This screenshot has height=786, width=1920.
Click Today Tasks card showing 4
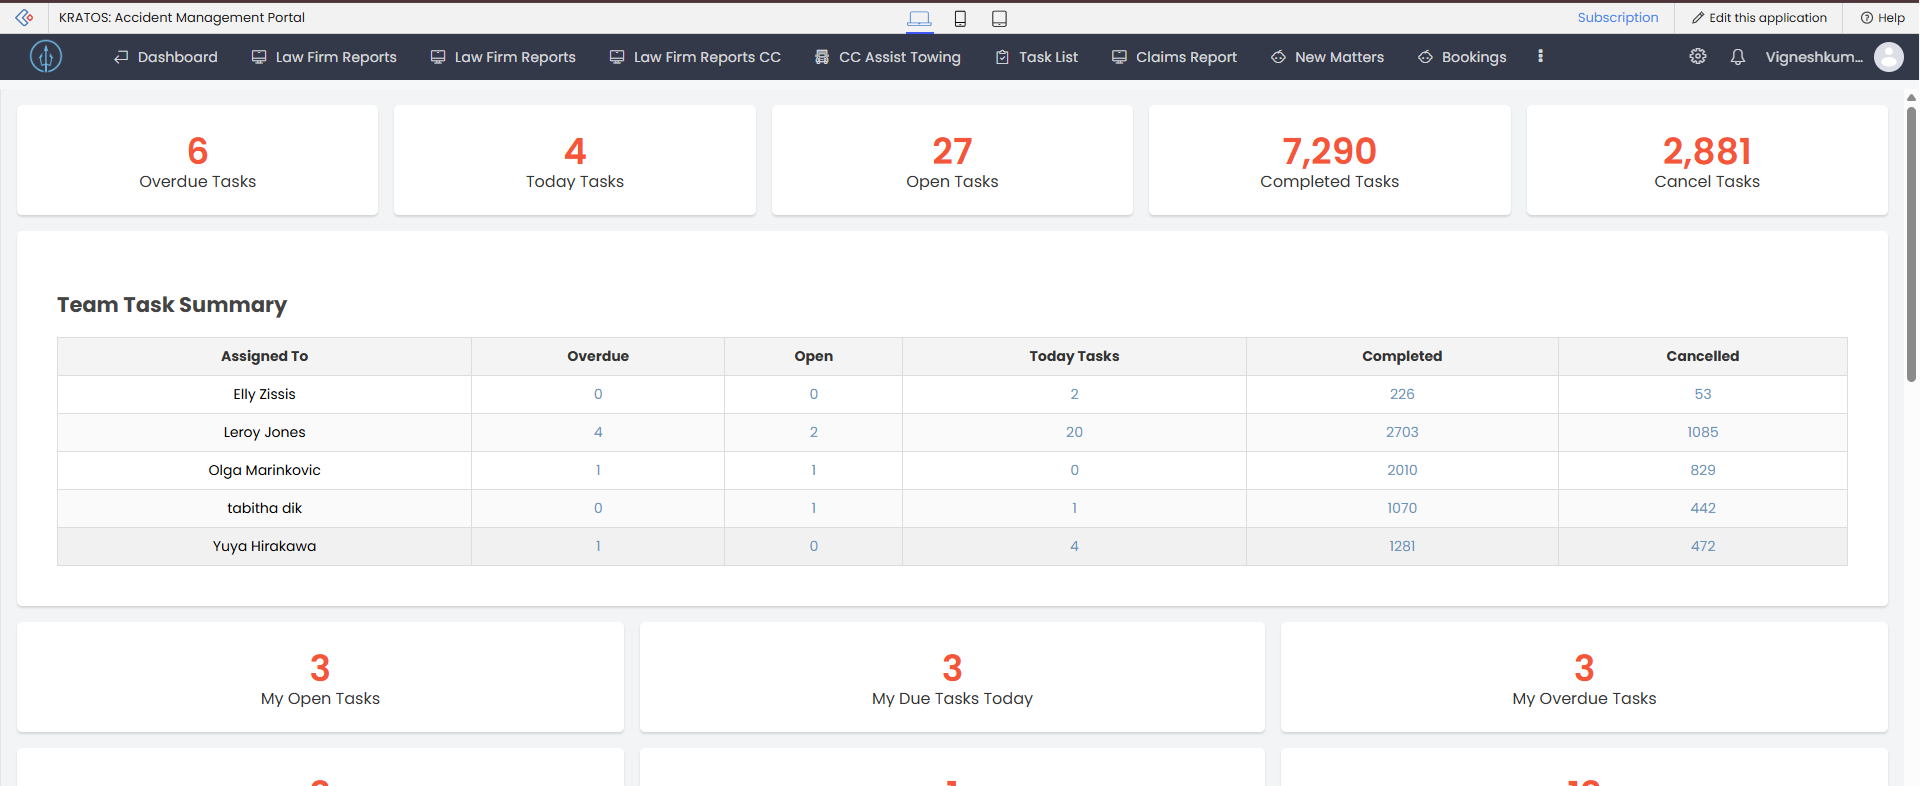575,160
